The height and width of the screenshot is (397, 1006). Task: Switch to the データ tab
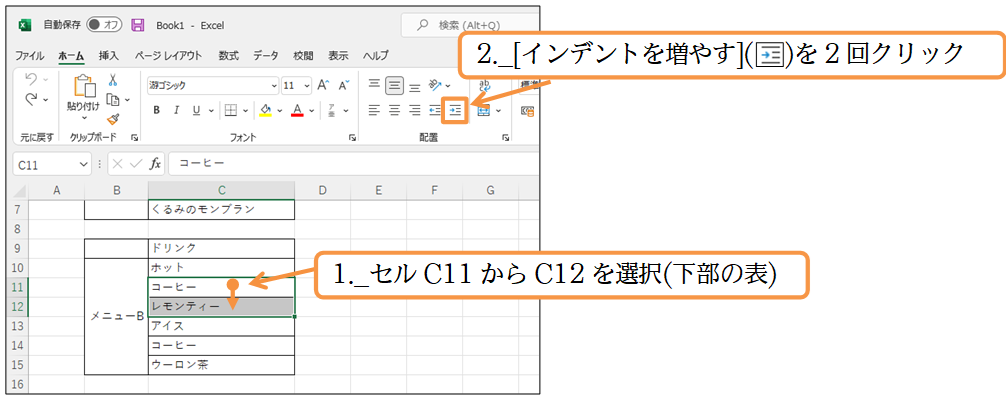(x=266, y=55)
